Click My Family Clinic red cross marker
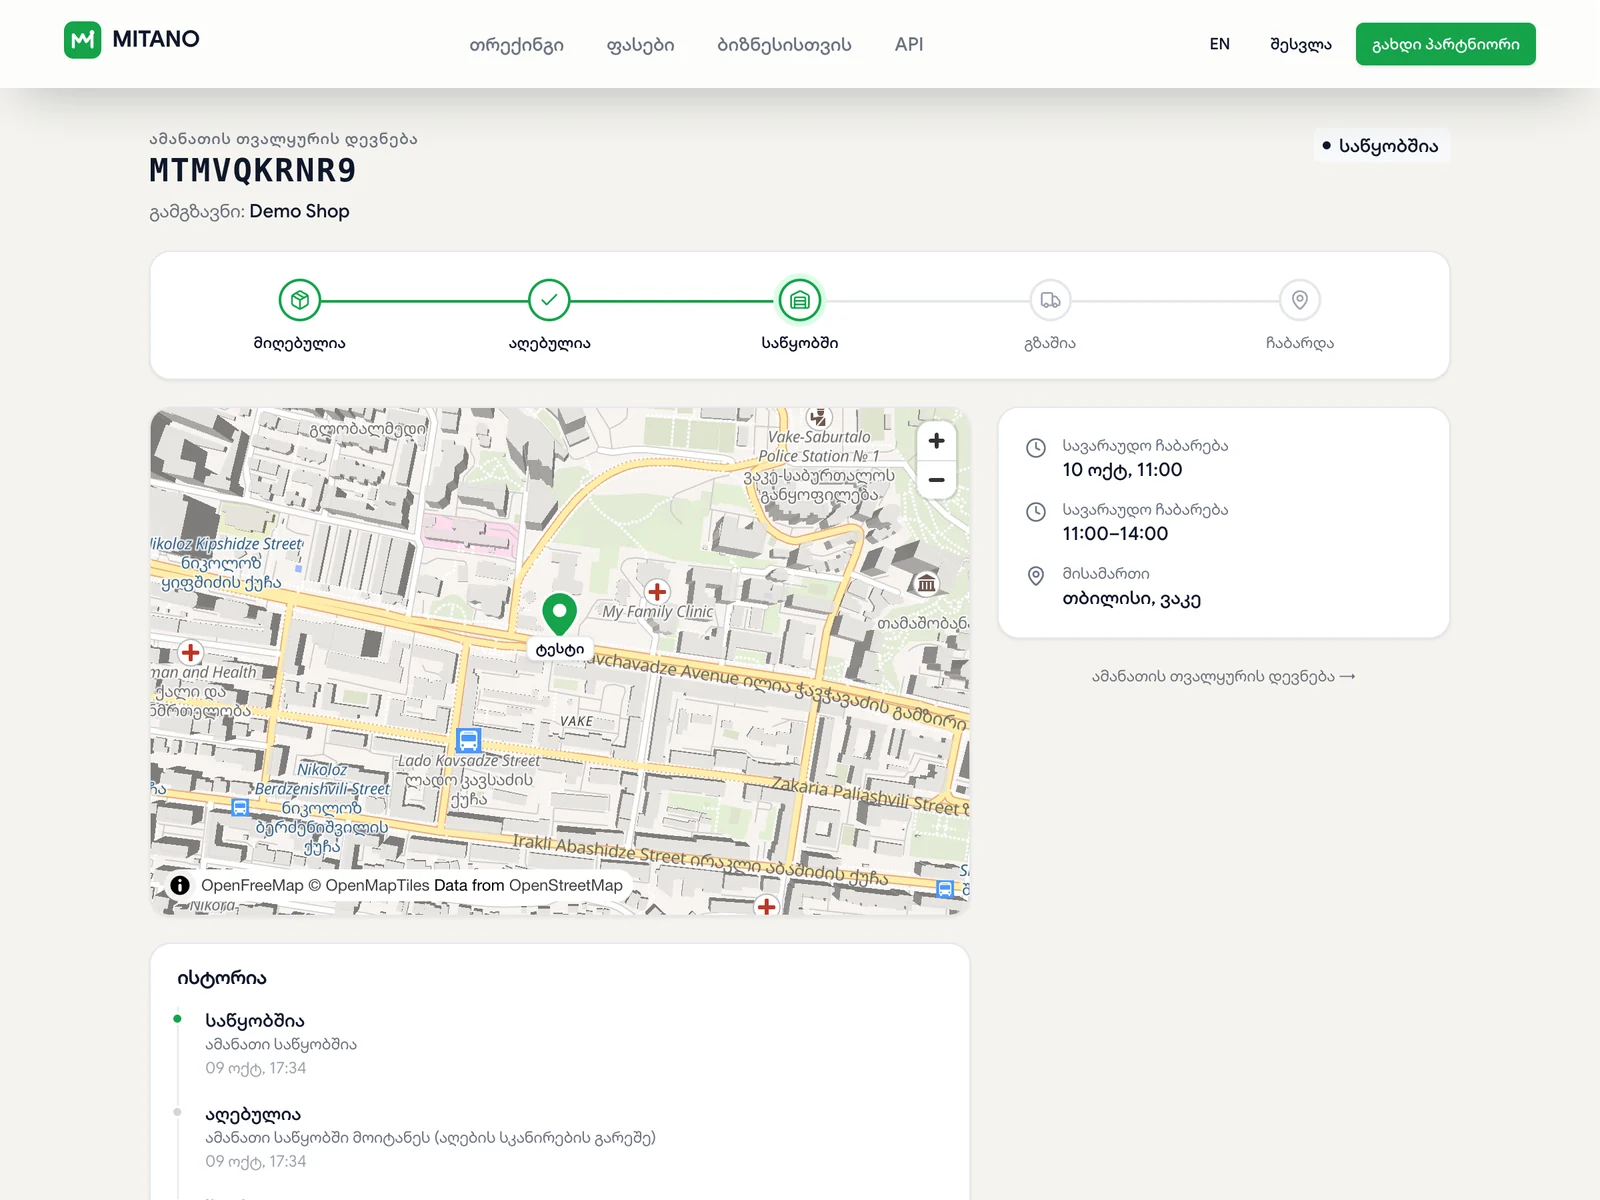The image size is (1600, 1200). pyautogui.click(x=657, y=591)
